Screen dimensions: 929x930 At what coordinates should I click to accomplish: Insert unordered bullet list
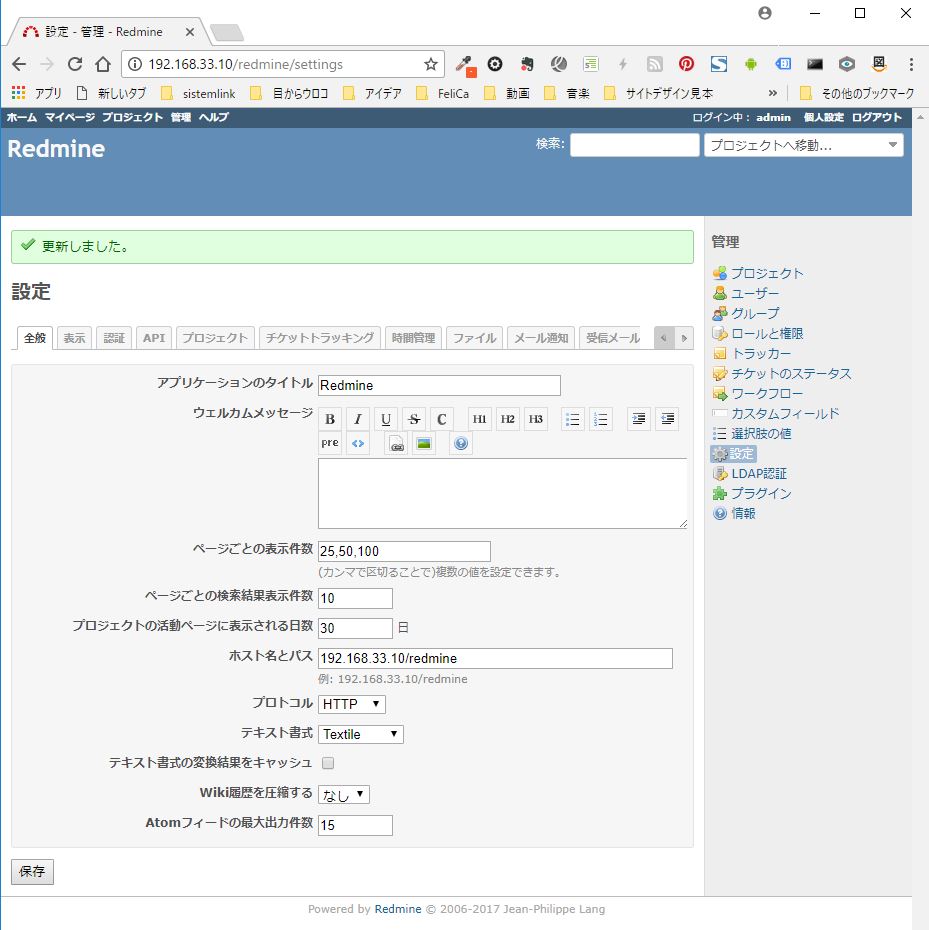pos(572,419)
